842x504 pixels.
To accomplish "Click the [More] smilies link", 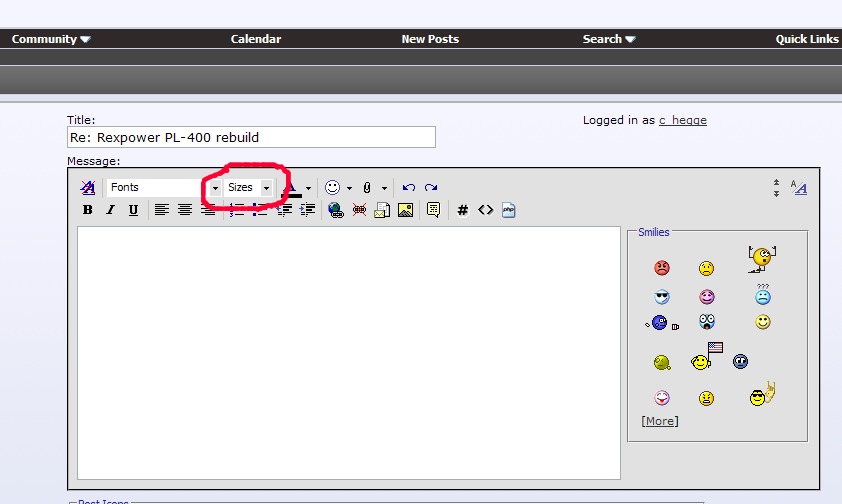I will (x=659, y=421).
